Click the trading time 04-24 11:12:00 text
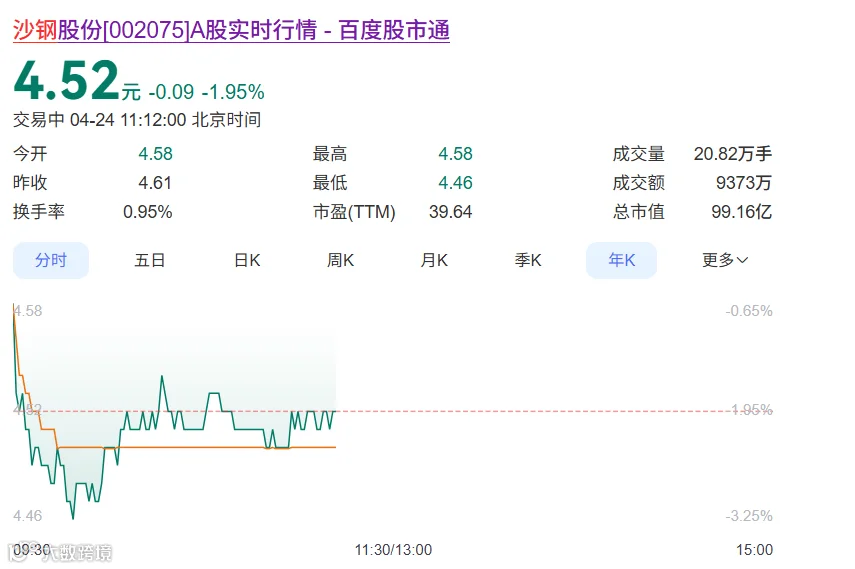Viewport: 855px width, 569px height. 128,119
